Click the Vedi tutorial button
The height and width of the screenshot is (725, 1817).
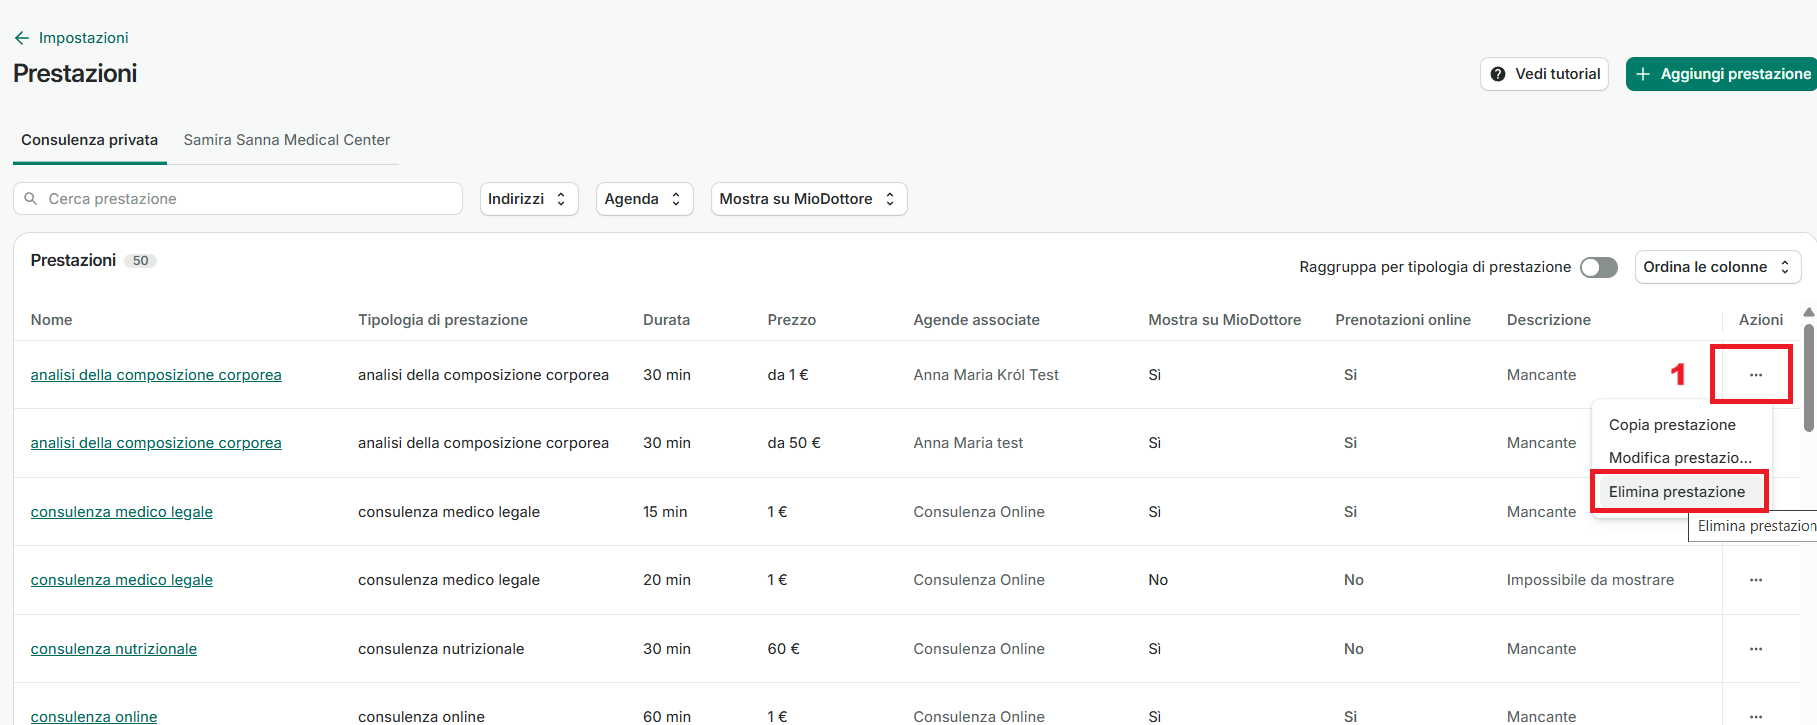tap(1544, 74)
